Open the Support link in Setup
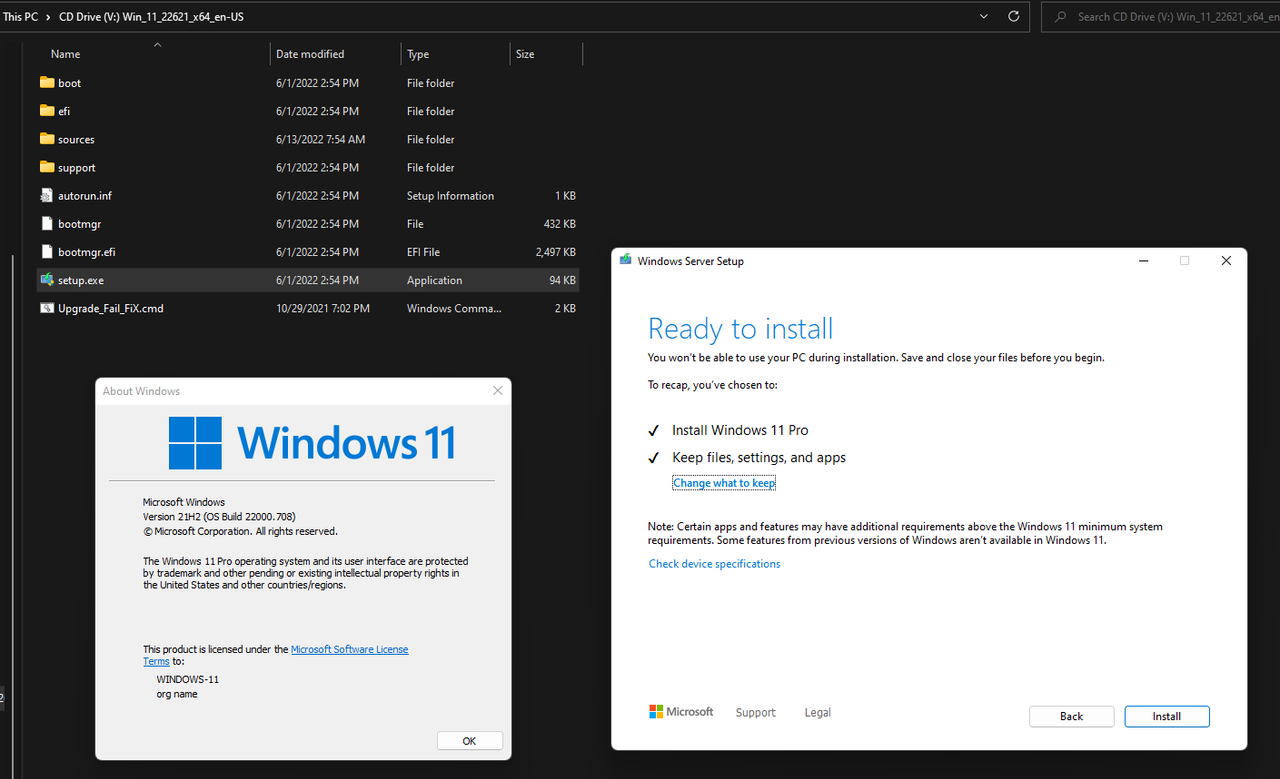1280x779 pixels. pos(755,713)
